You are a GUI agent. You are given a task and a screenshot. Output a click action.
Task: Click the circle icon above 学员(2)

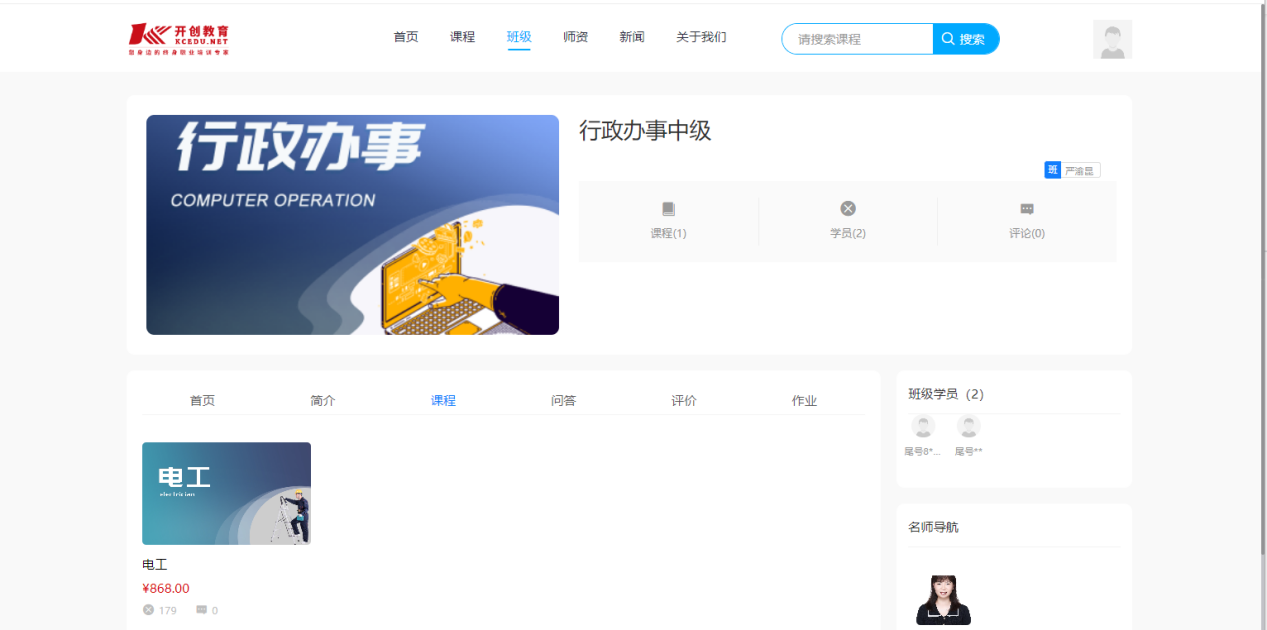(x=848, y=209)
